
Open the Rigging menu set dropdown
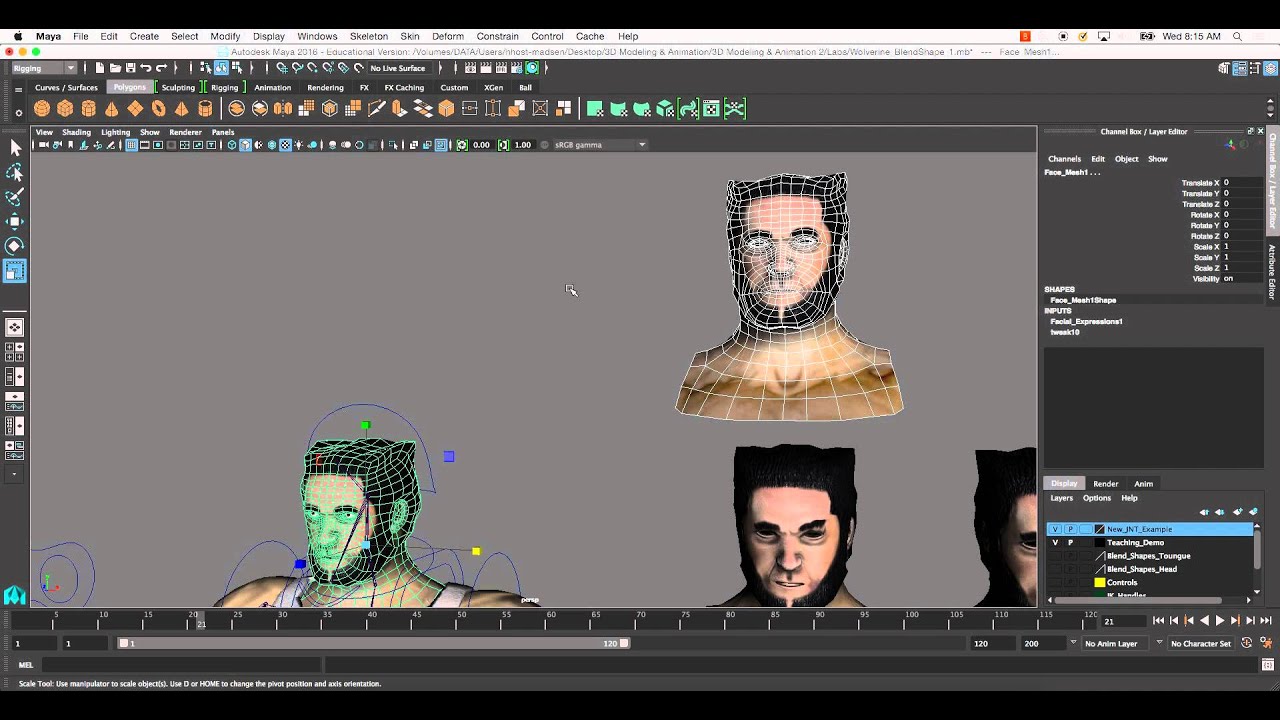click(43, 68)
